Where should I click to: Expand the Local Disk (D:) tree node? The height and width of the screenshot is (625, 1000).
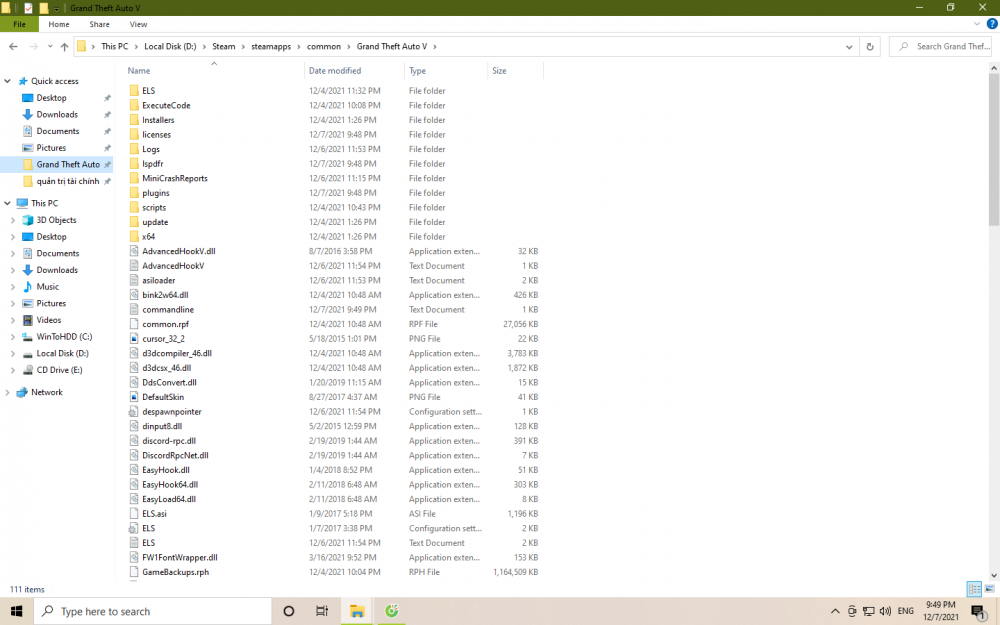pos(11,353)
